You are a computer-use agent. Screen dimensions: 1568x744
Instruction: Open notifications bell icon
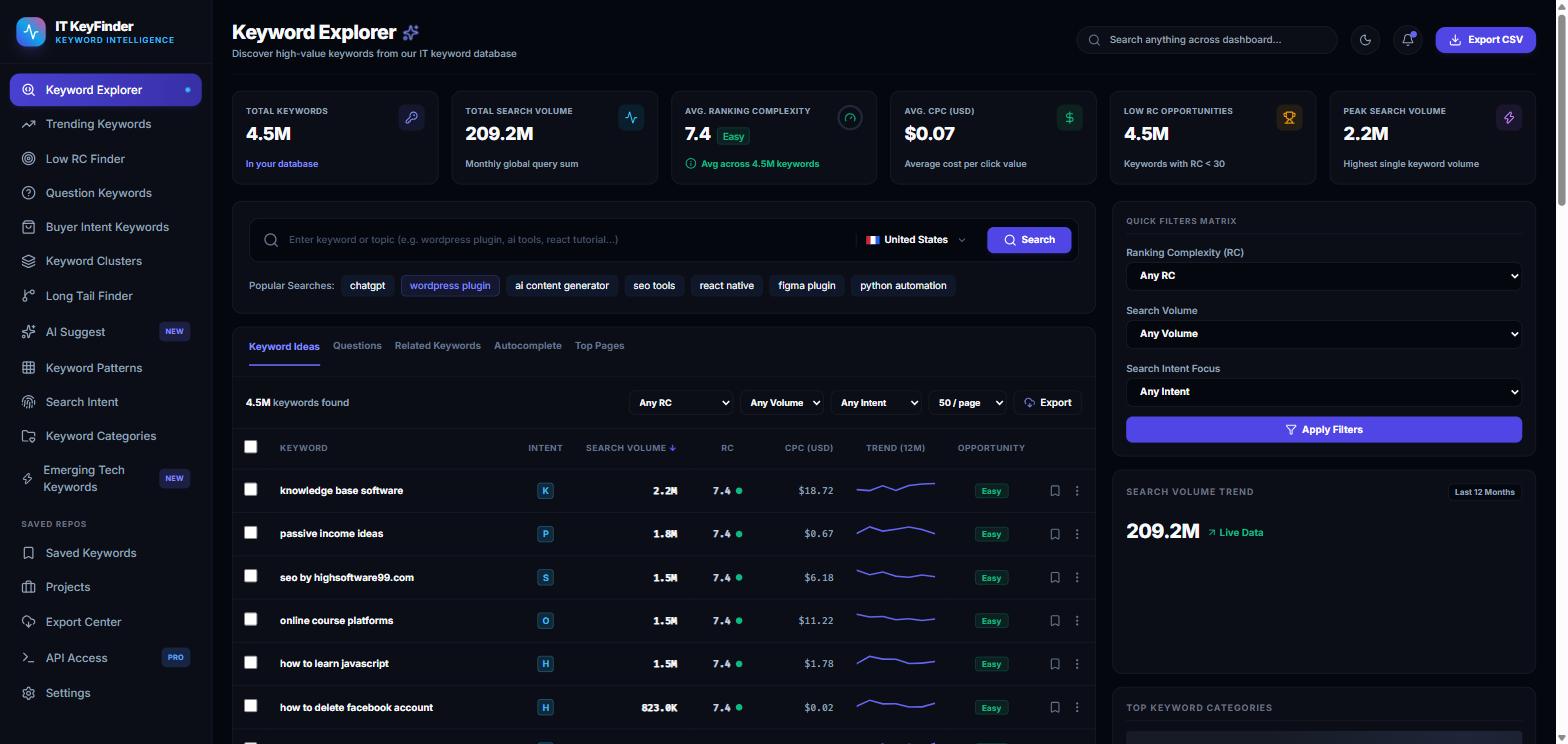[x=1408, y=40]
